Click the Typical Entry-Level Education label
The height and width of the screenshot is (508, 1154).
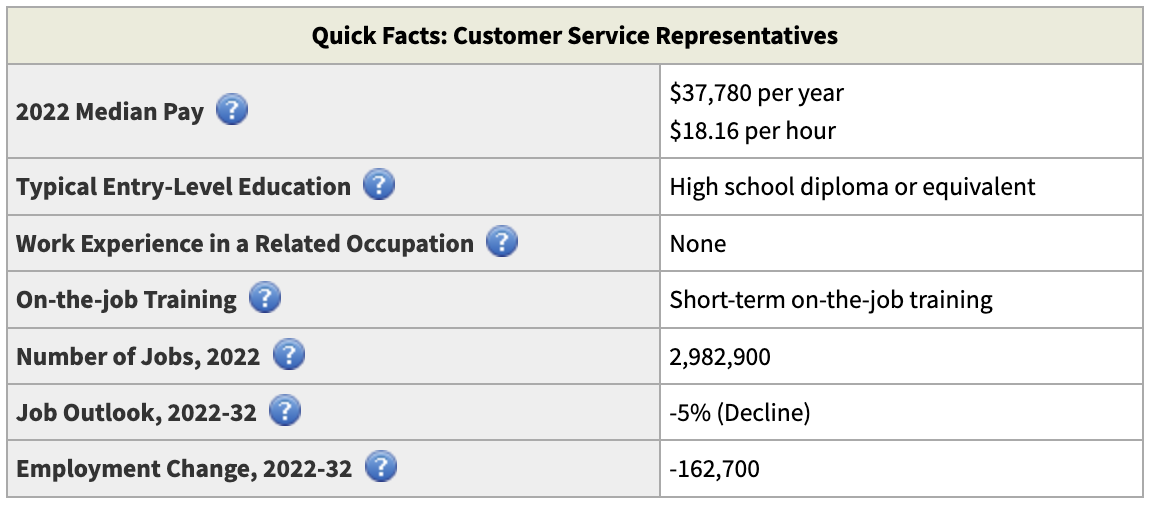click(x=183, y=186)
